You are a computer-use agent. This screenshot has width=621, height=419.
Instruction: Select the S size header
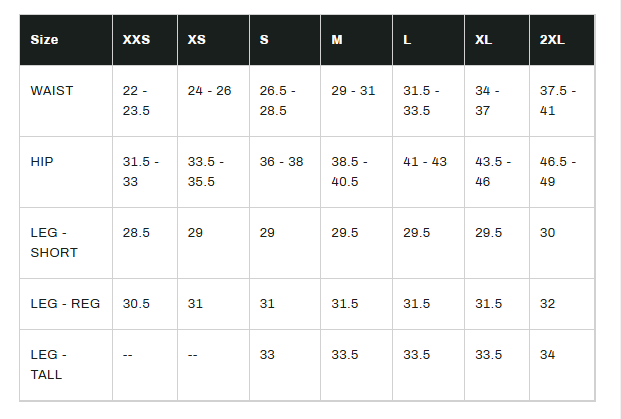(264, 40)
